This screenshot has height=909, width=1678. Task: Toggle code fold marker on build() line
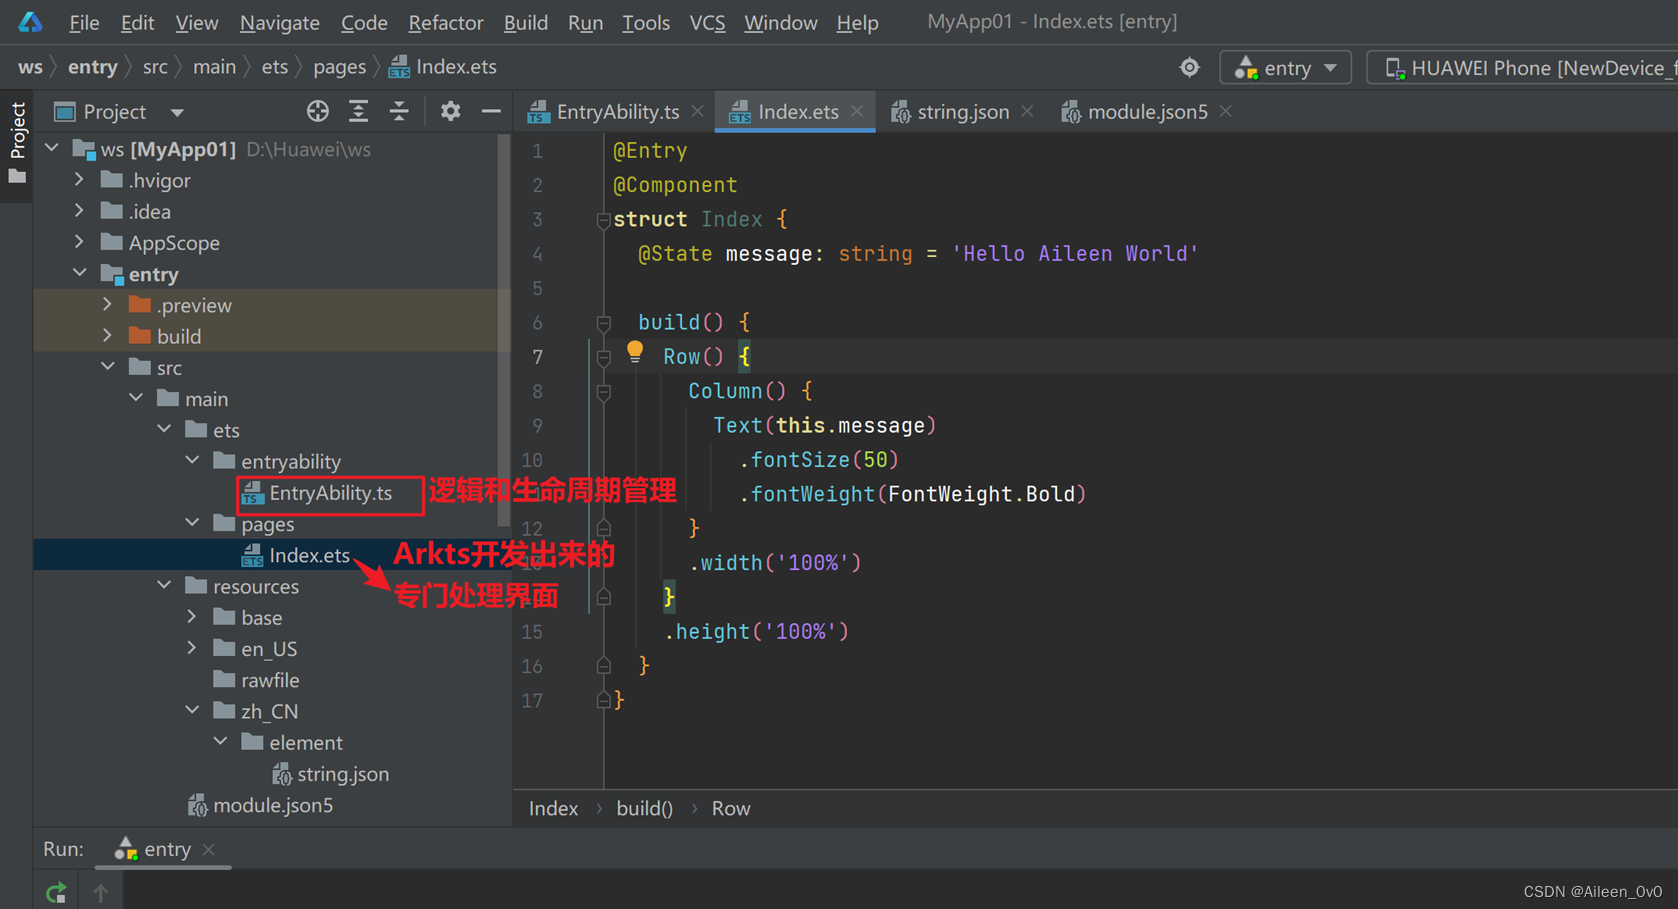point(603,323)
